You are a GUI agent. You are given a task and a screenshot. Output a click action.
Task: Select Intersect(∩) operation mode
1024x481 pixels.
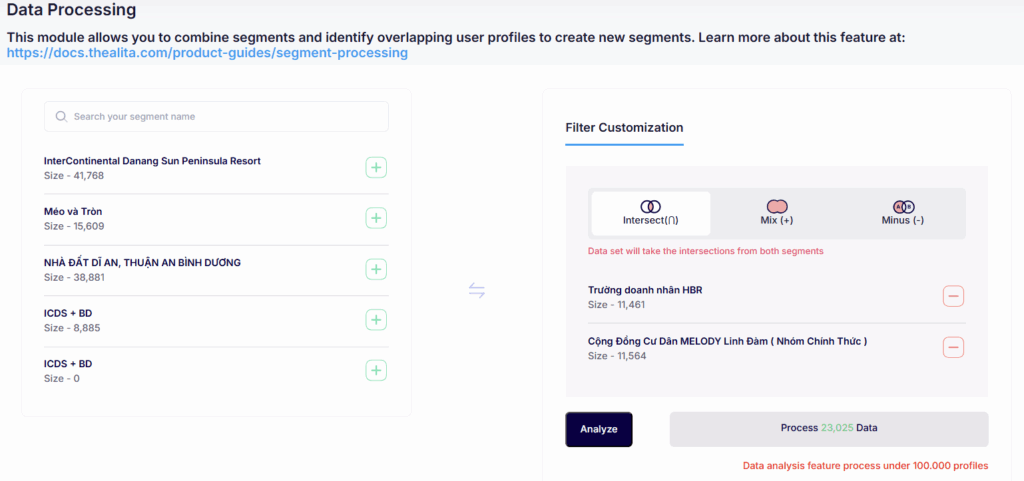pyautogui.click(x=650, y=213)
